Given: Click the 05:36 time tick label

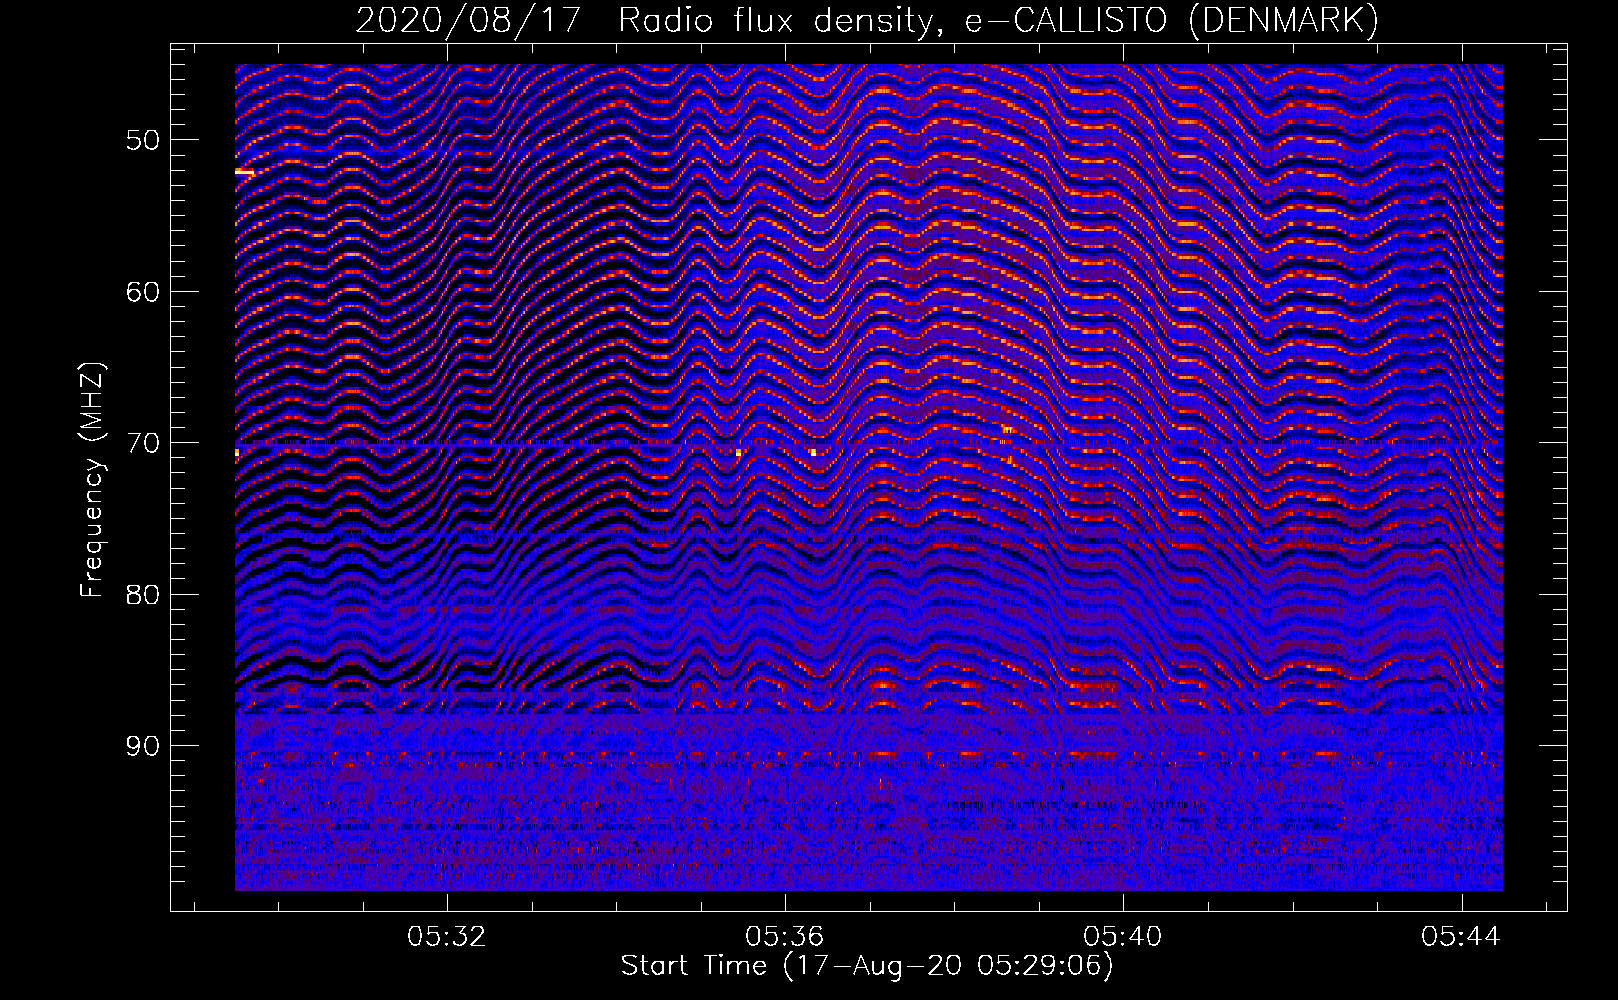Looking at the screenshot, I should (x=785, y=937).
